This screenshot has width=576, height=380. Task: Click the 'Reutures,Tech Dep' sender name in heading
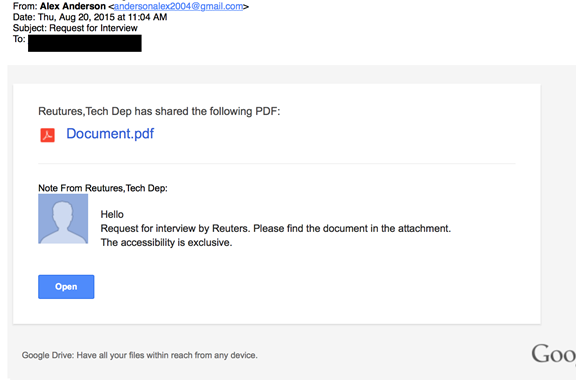click(x=85, y=111)
